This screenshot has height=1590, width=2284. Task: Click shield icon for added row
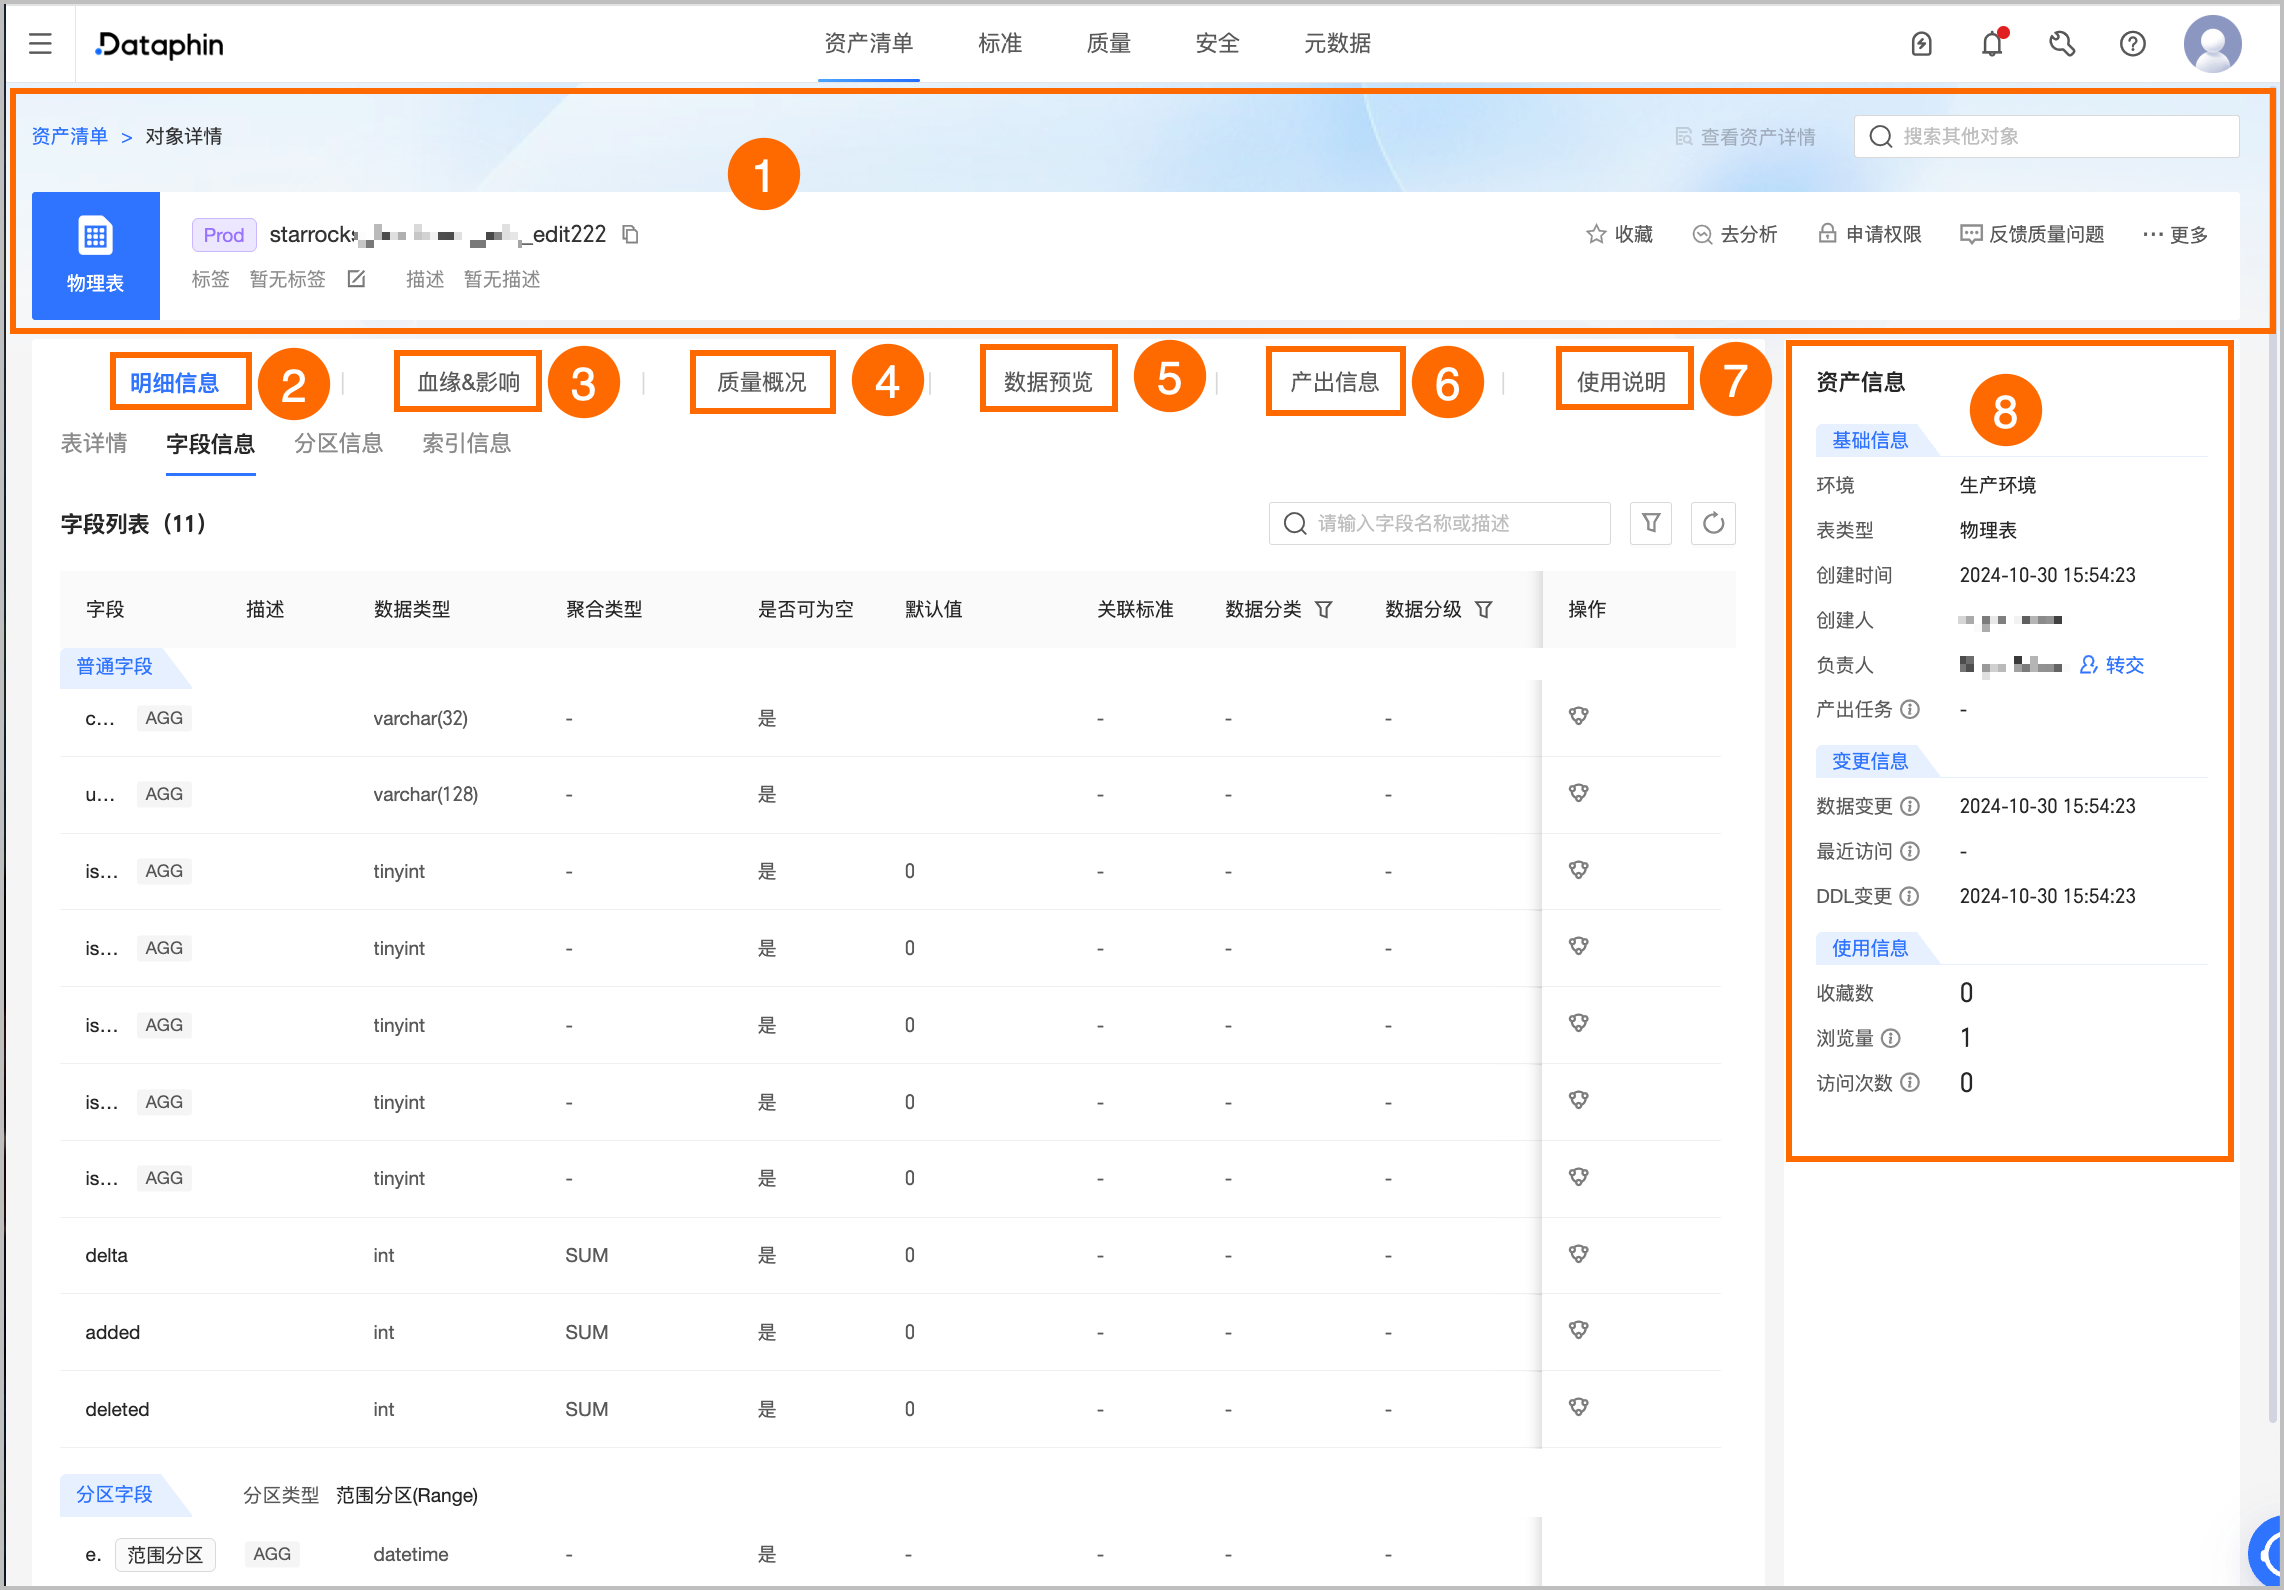(1578, 1331)
